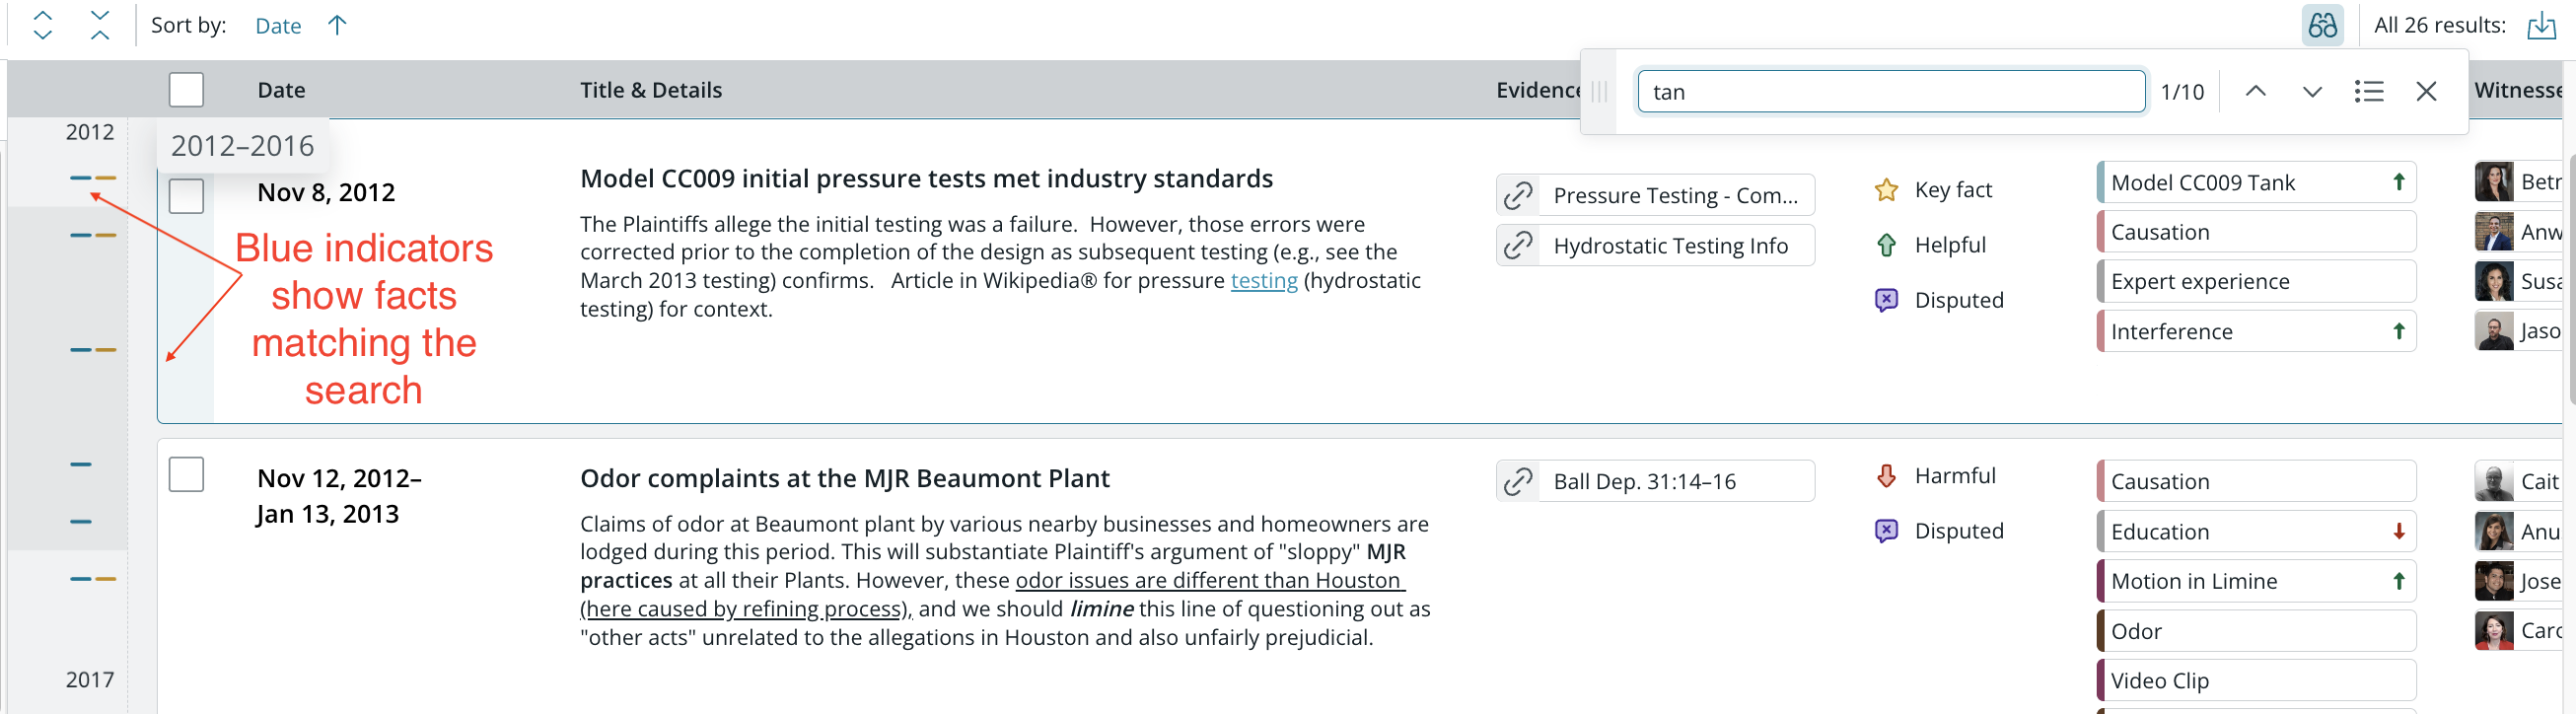The width and height of the screenshot is (2576, 714).
Task: Select the Nov 12, 2012 fact checkbox
Action: 186,474
